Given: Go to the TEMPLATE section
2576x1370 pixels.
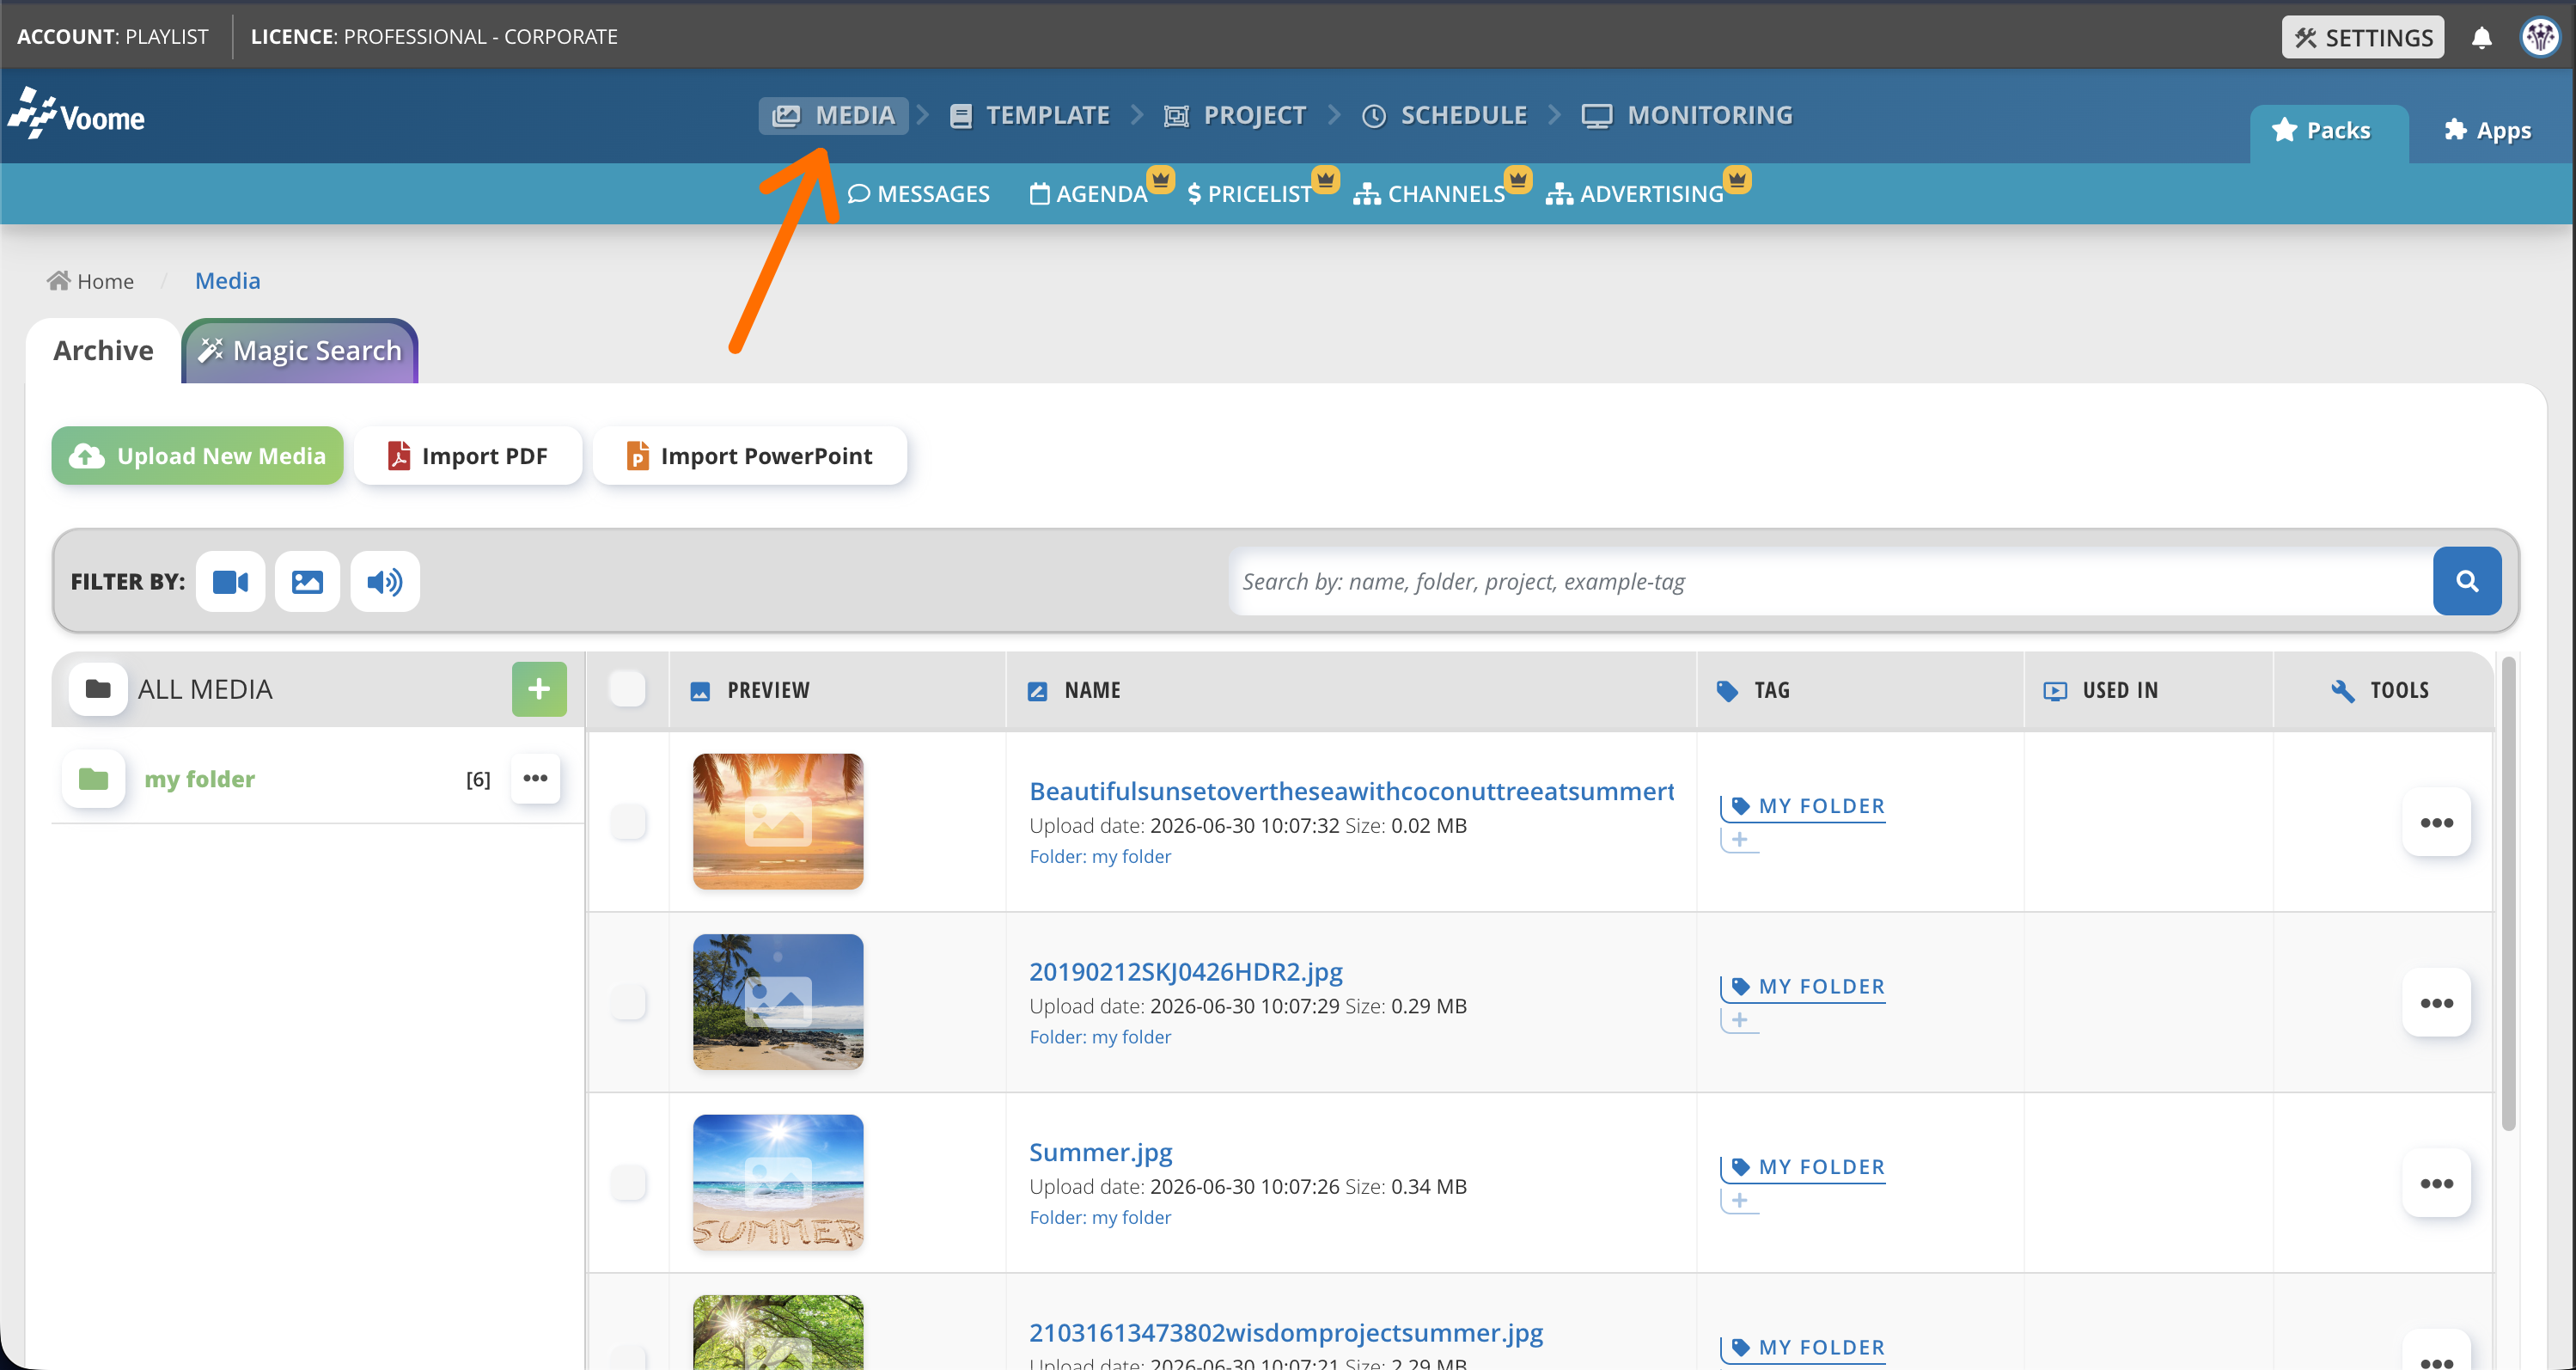Looking at the screenshot, I should coord(1029,115).
